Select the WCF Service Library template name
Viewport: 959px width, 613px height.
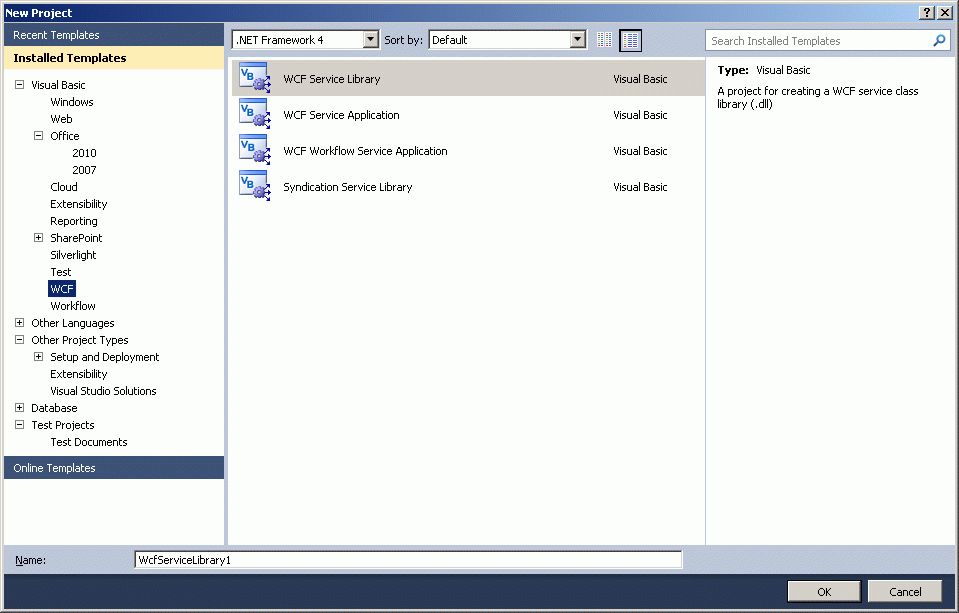(x=331, y=79)
